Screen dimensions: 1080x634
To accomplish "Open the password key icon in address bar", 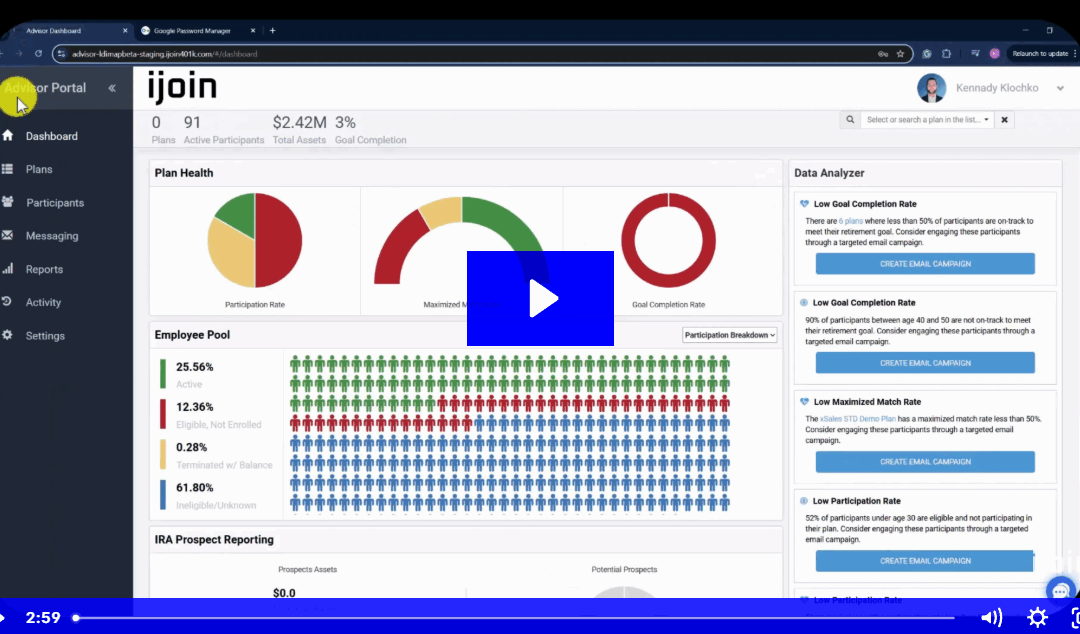I will click(882, 54).
